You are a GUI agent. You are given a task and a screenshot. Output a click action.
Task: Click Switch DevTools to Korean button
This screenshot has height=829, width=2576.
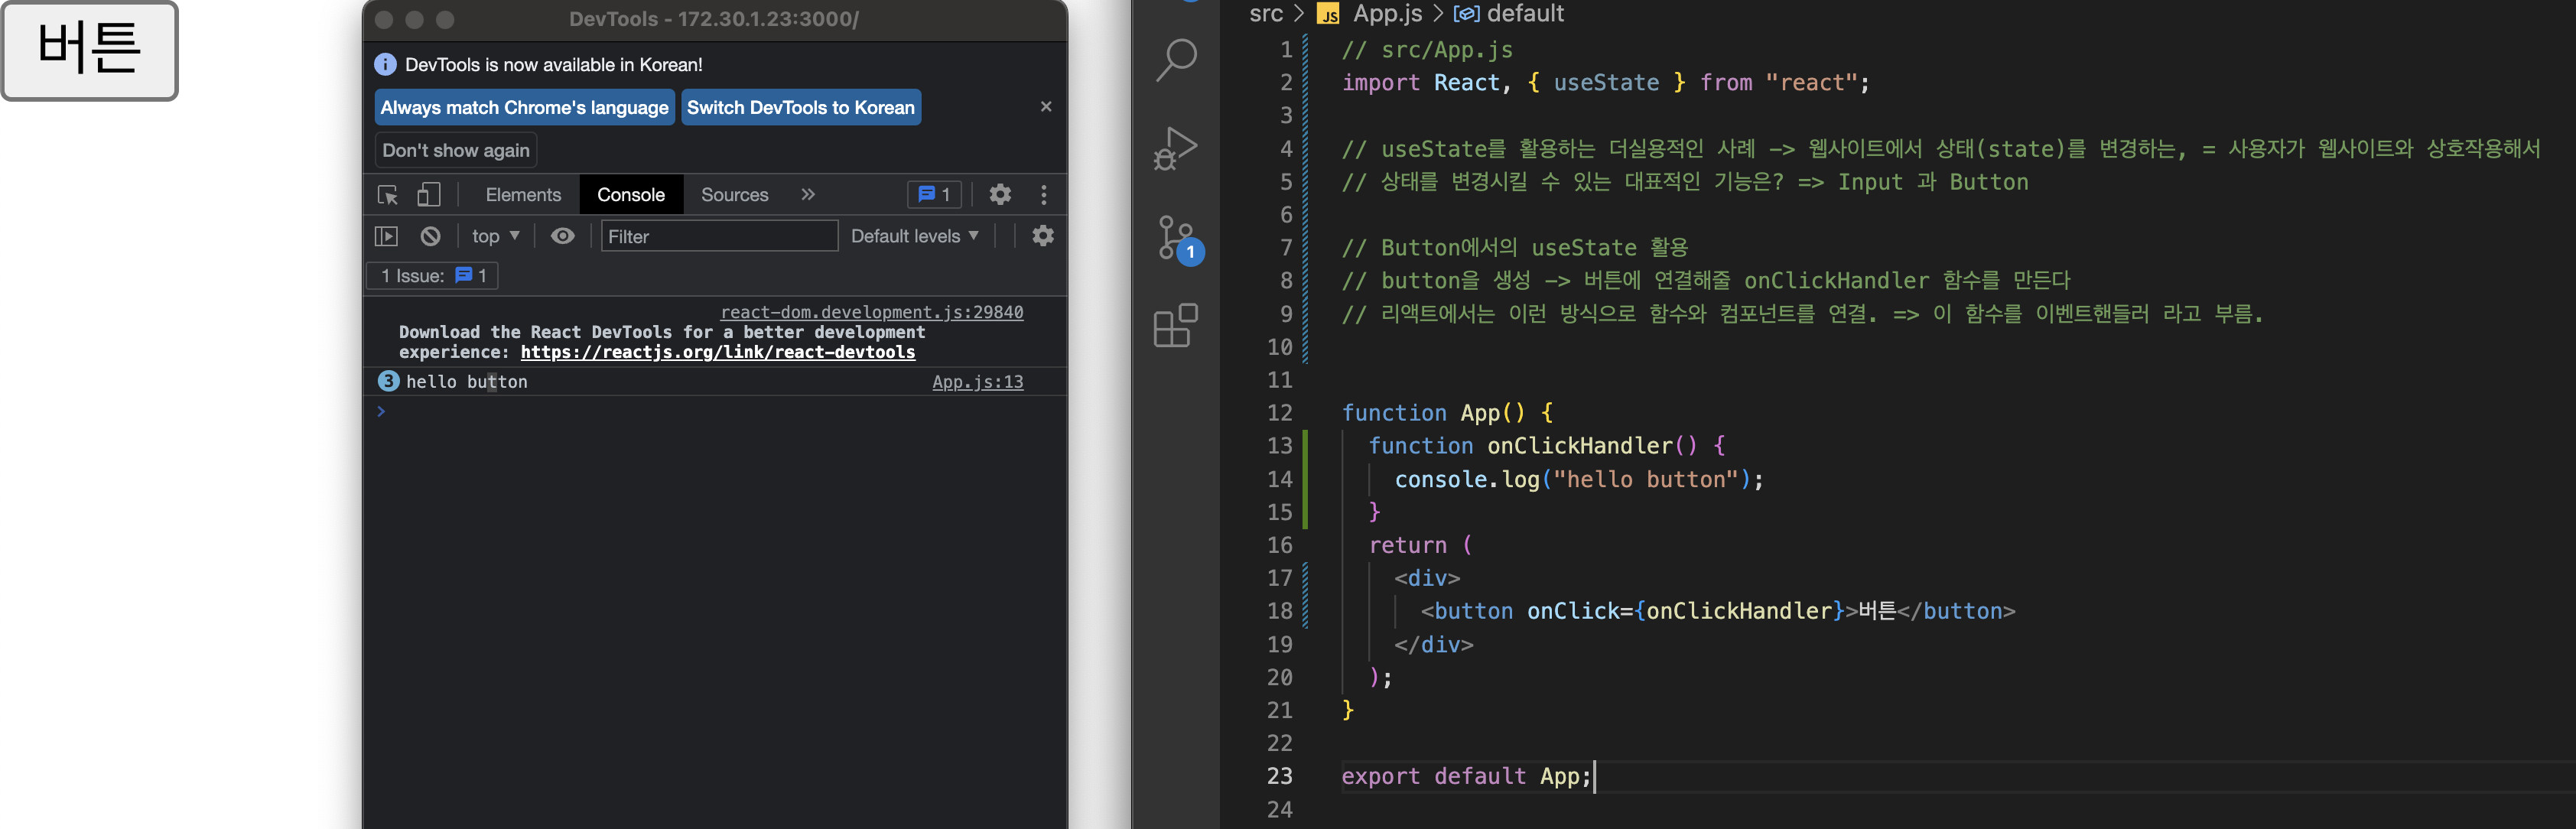tap(800, 108)
